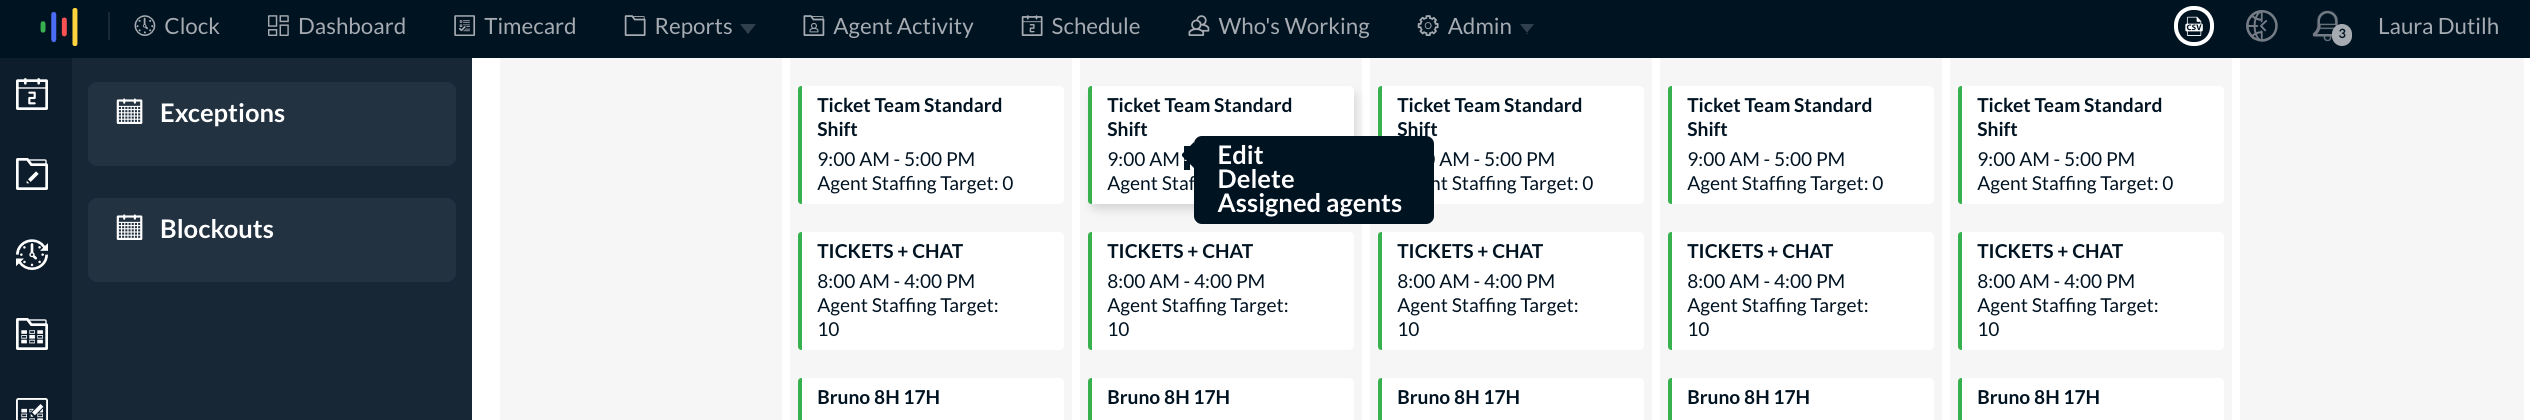Open the notifications bell
Viewport: 2530px width, 420px height.
[2328, 26]
